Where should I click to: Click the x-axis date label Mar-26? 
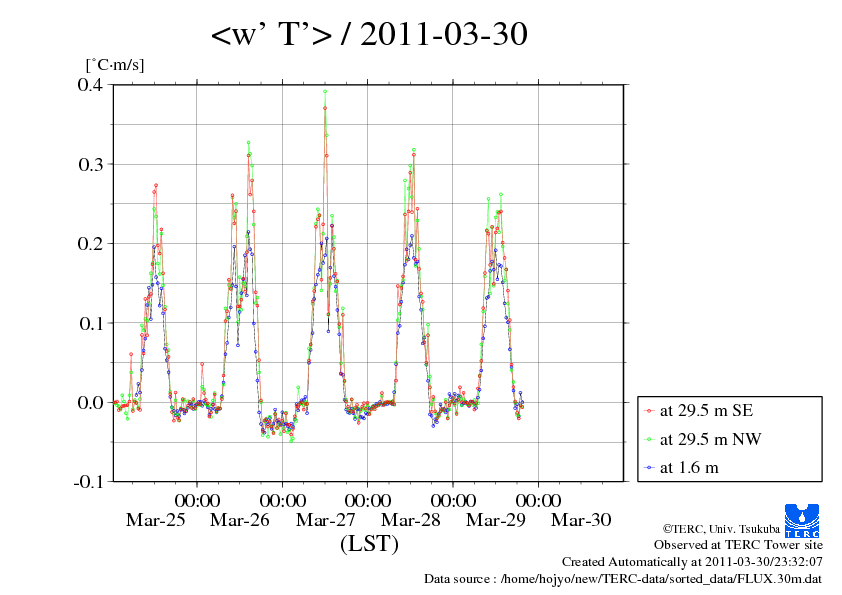click(x=239, y=520)
